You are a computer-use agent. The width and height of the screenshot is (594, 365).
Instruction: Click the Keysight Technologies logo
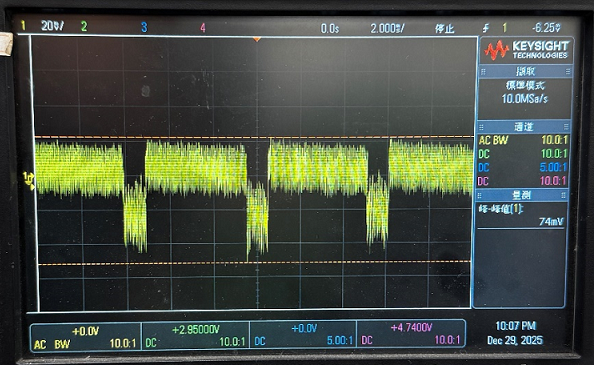point(526,50)
